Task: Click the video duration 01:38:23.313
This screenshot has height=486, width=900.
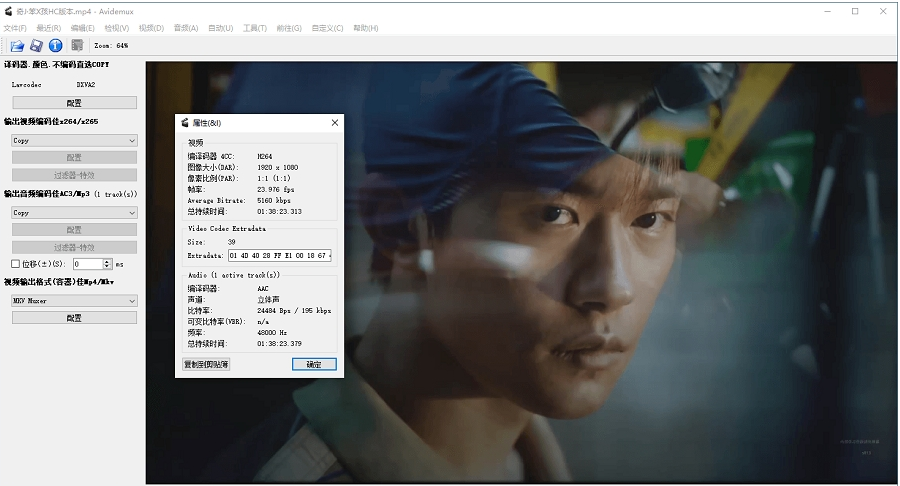Action: point(280,212)
